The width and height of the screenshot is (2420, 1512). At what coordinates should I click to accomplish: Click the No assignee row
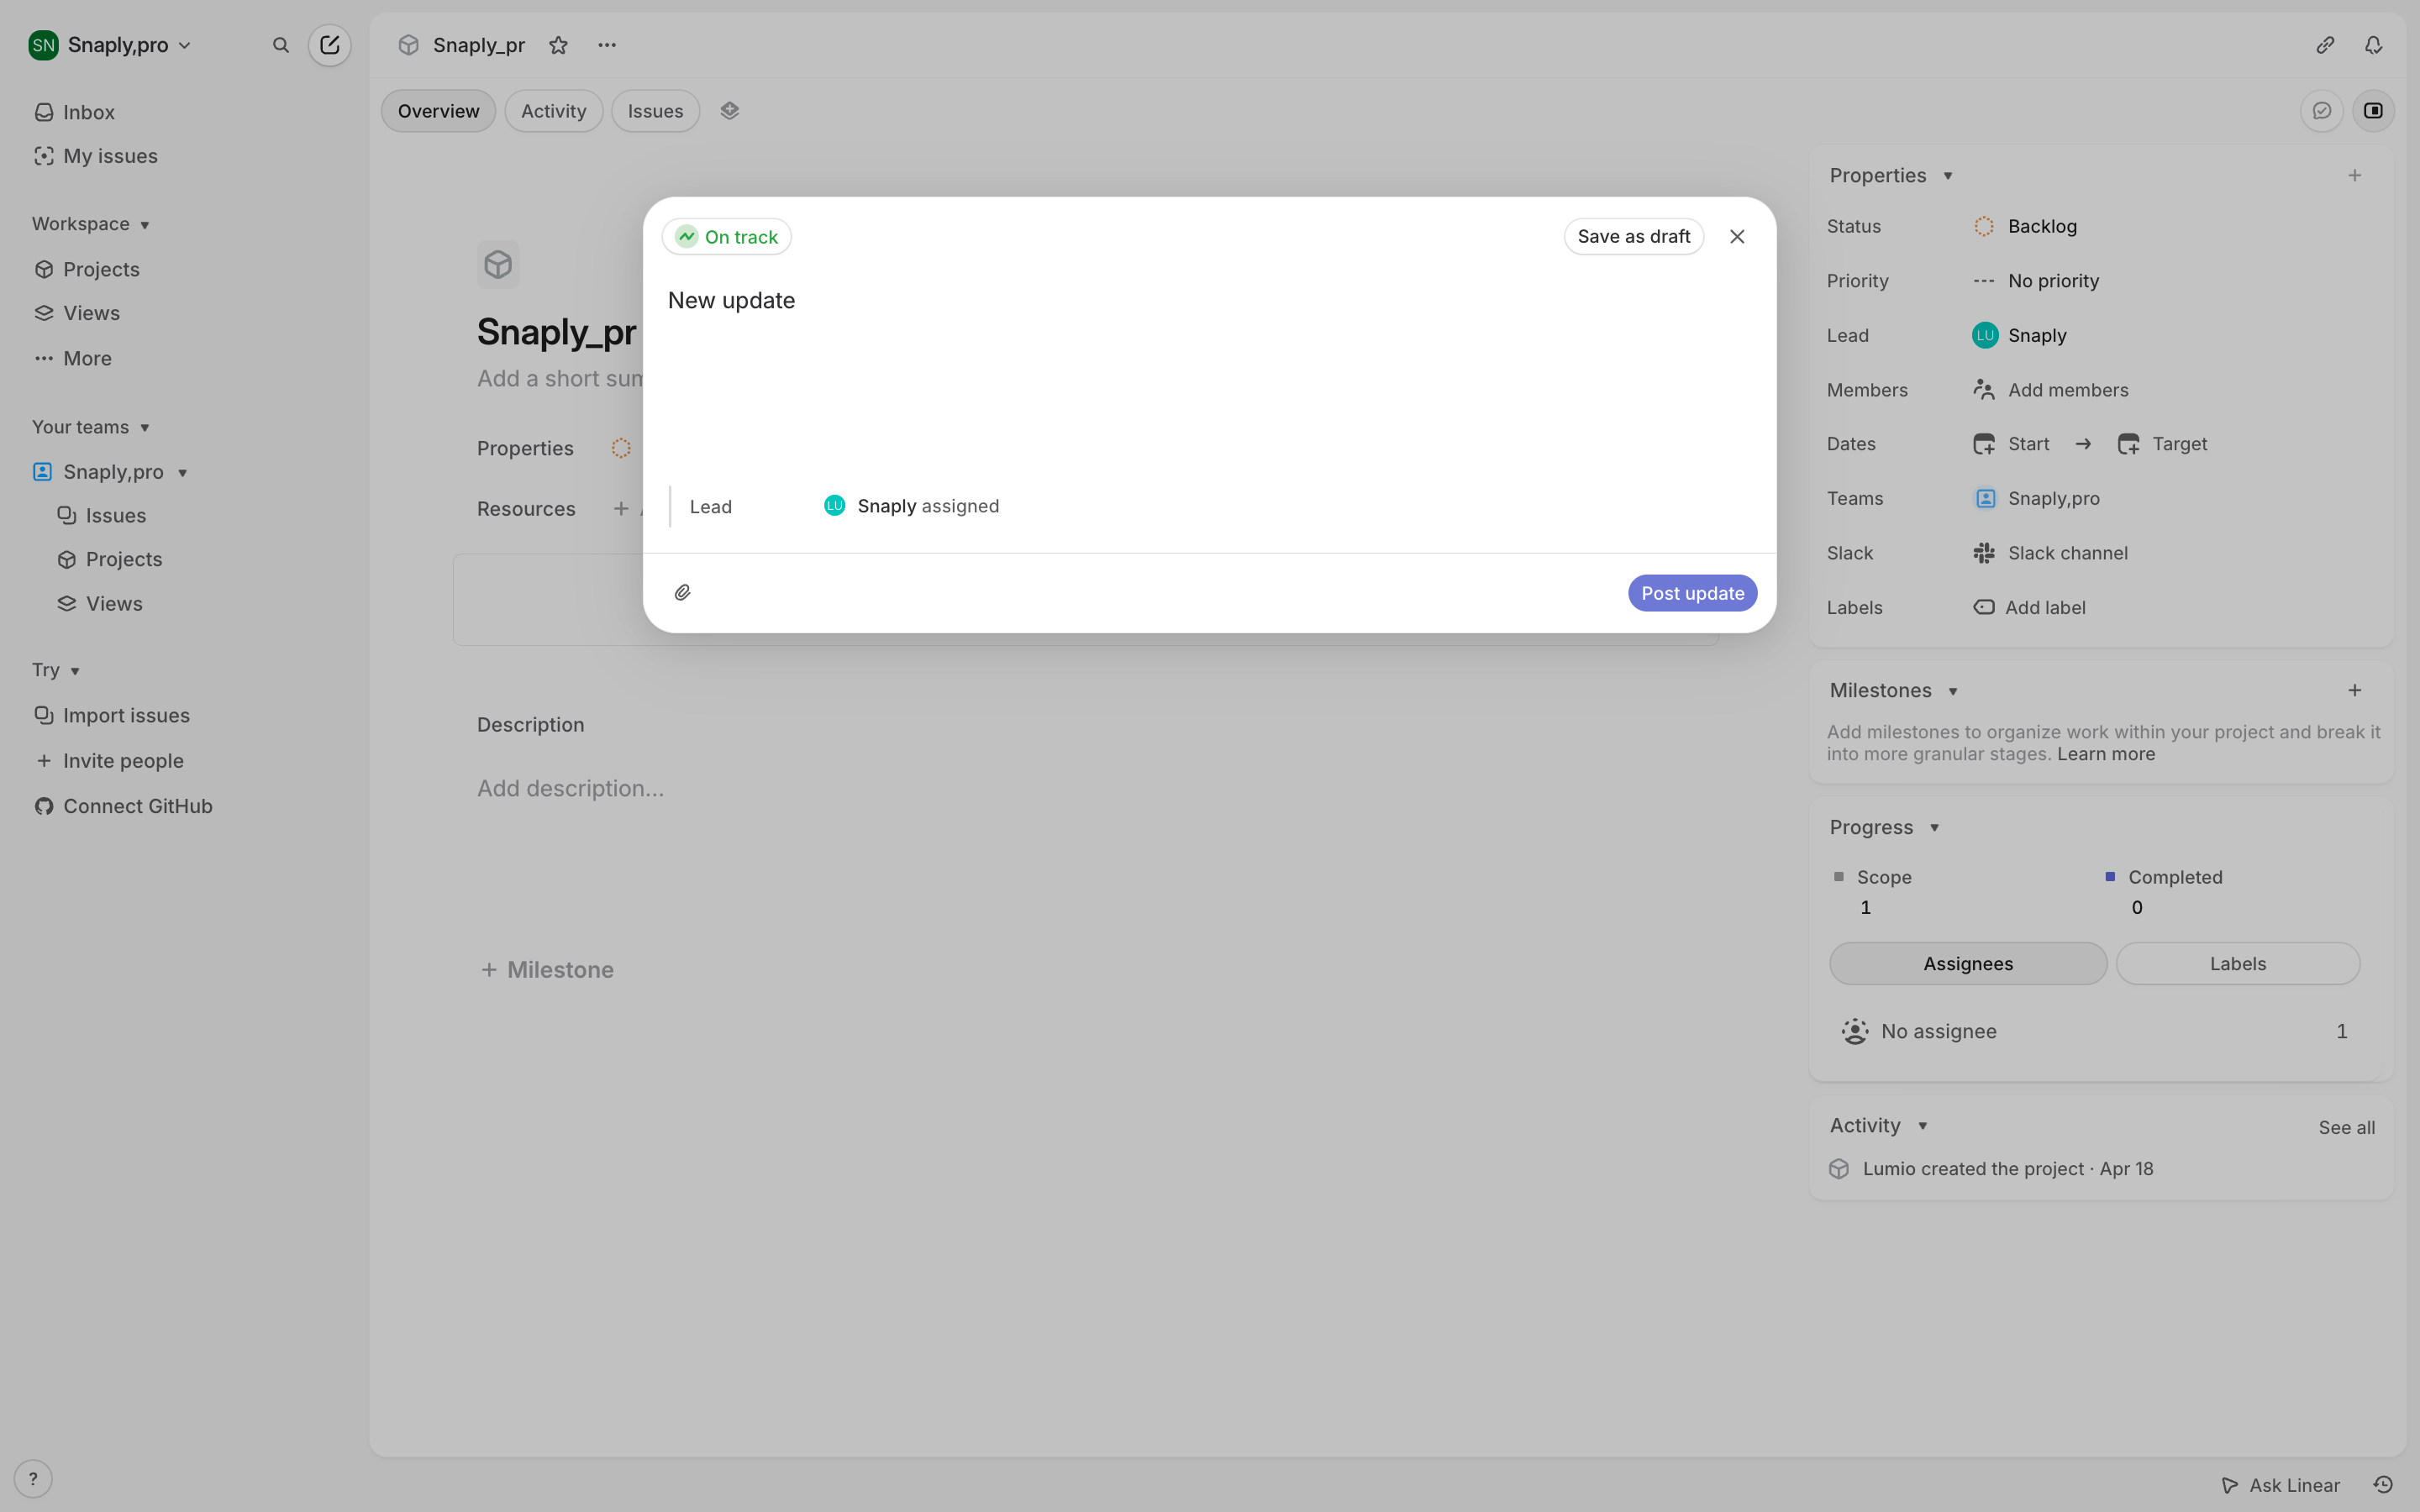(2094, 1032)
